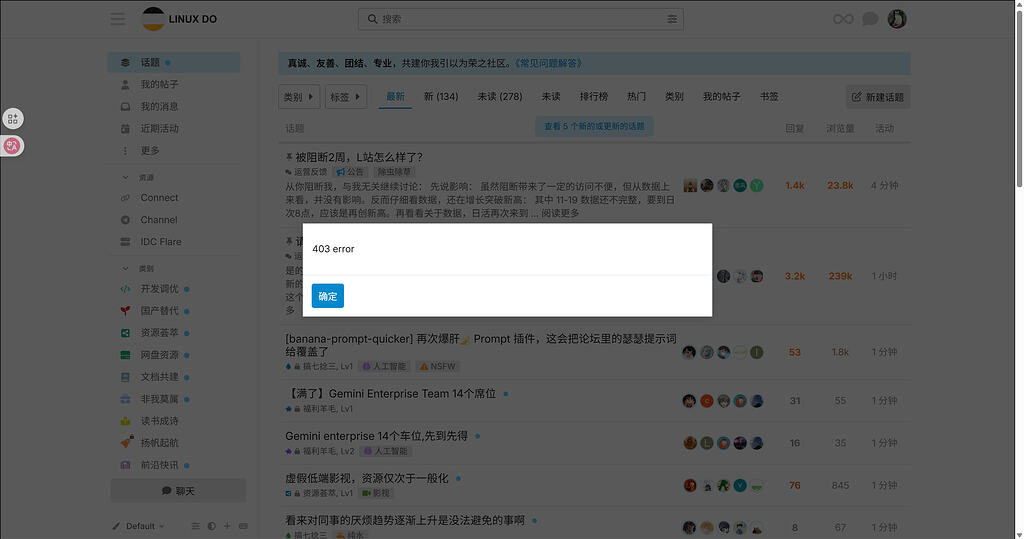Click the 影视 tag
This screenshot has height=539, width=1024.
pos(376,493)
